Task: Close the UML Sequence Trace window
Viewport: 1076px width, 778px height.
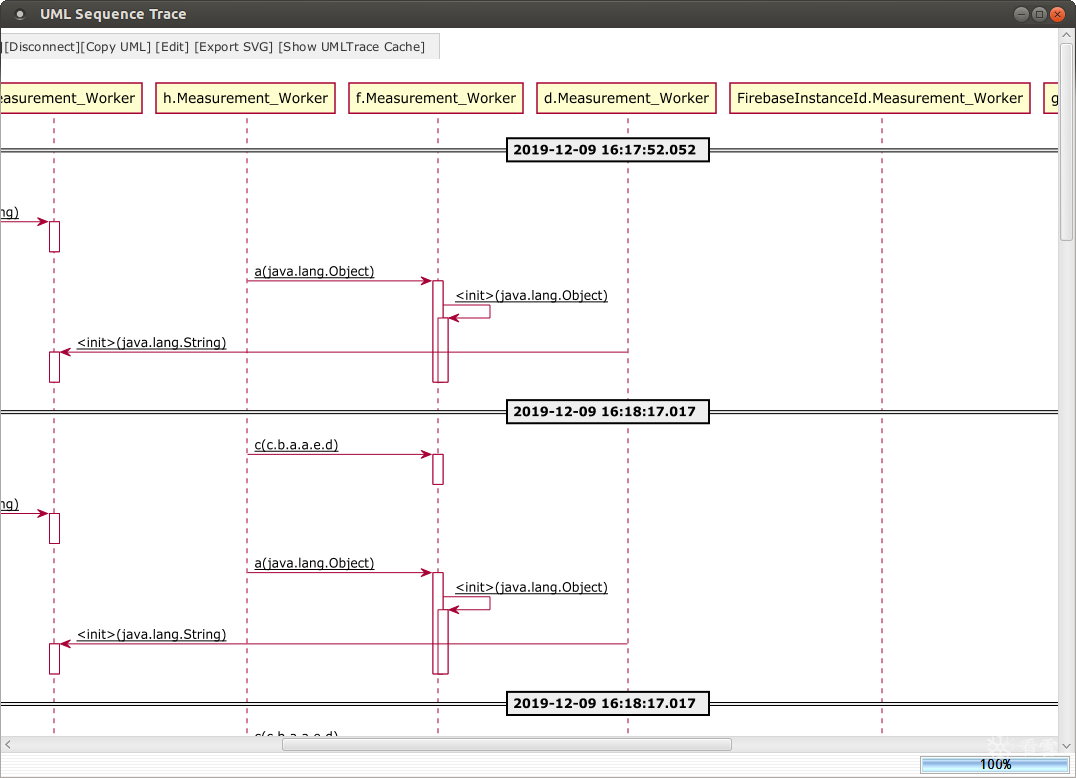Action: [x=1057, y=14]
